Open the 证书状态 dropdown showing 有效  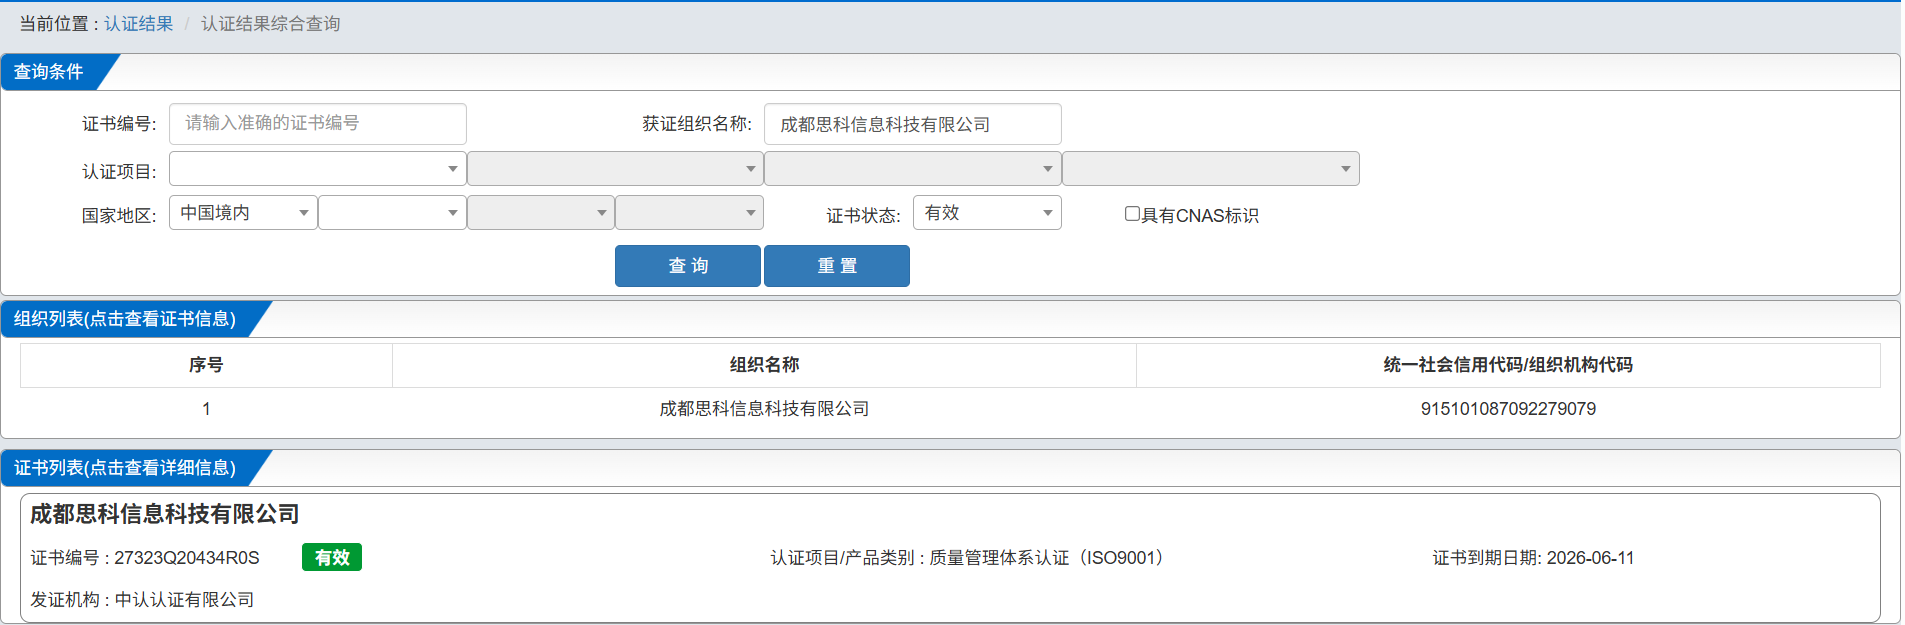pos(987,213)
